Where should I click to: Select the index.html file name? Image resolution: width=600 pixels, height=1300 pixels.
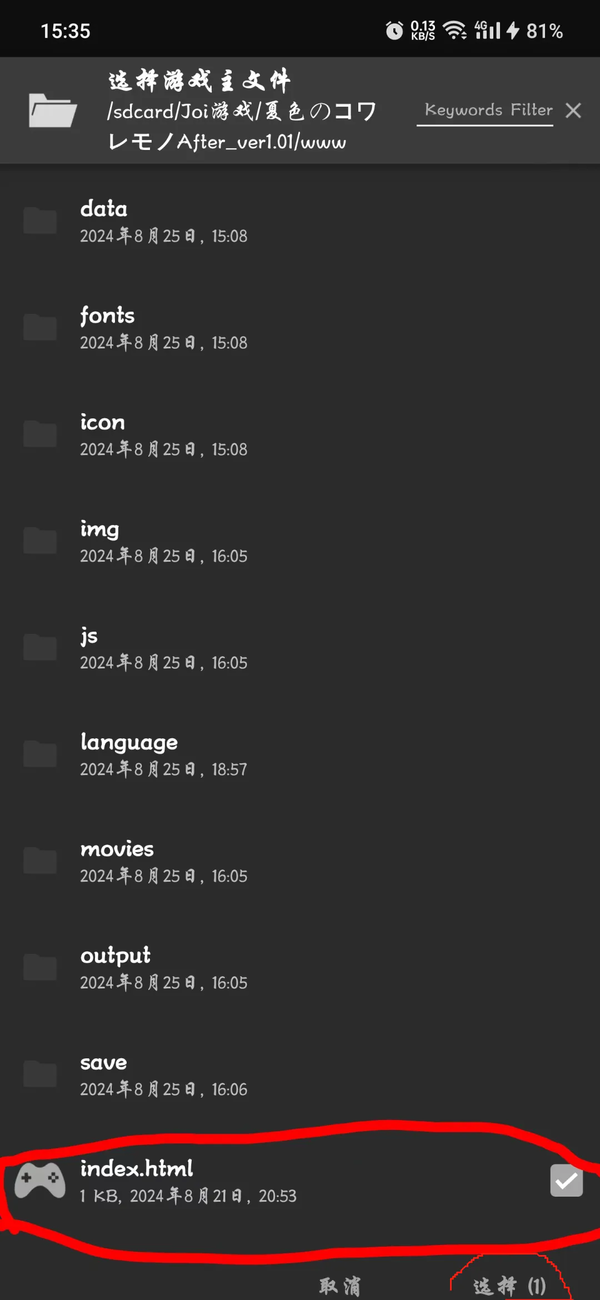[137, 1169]
